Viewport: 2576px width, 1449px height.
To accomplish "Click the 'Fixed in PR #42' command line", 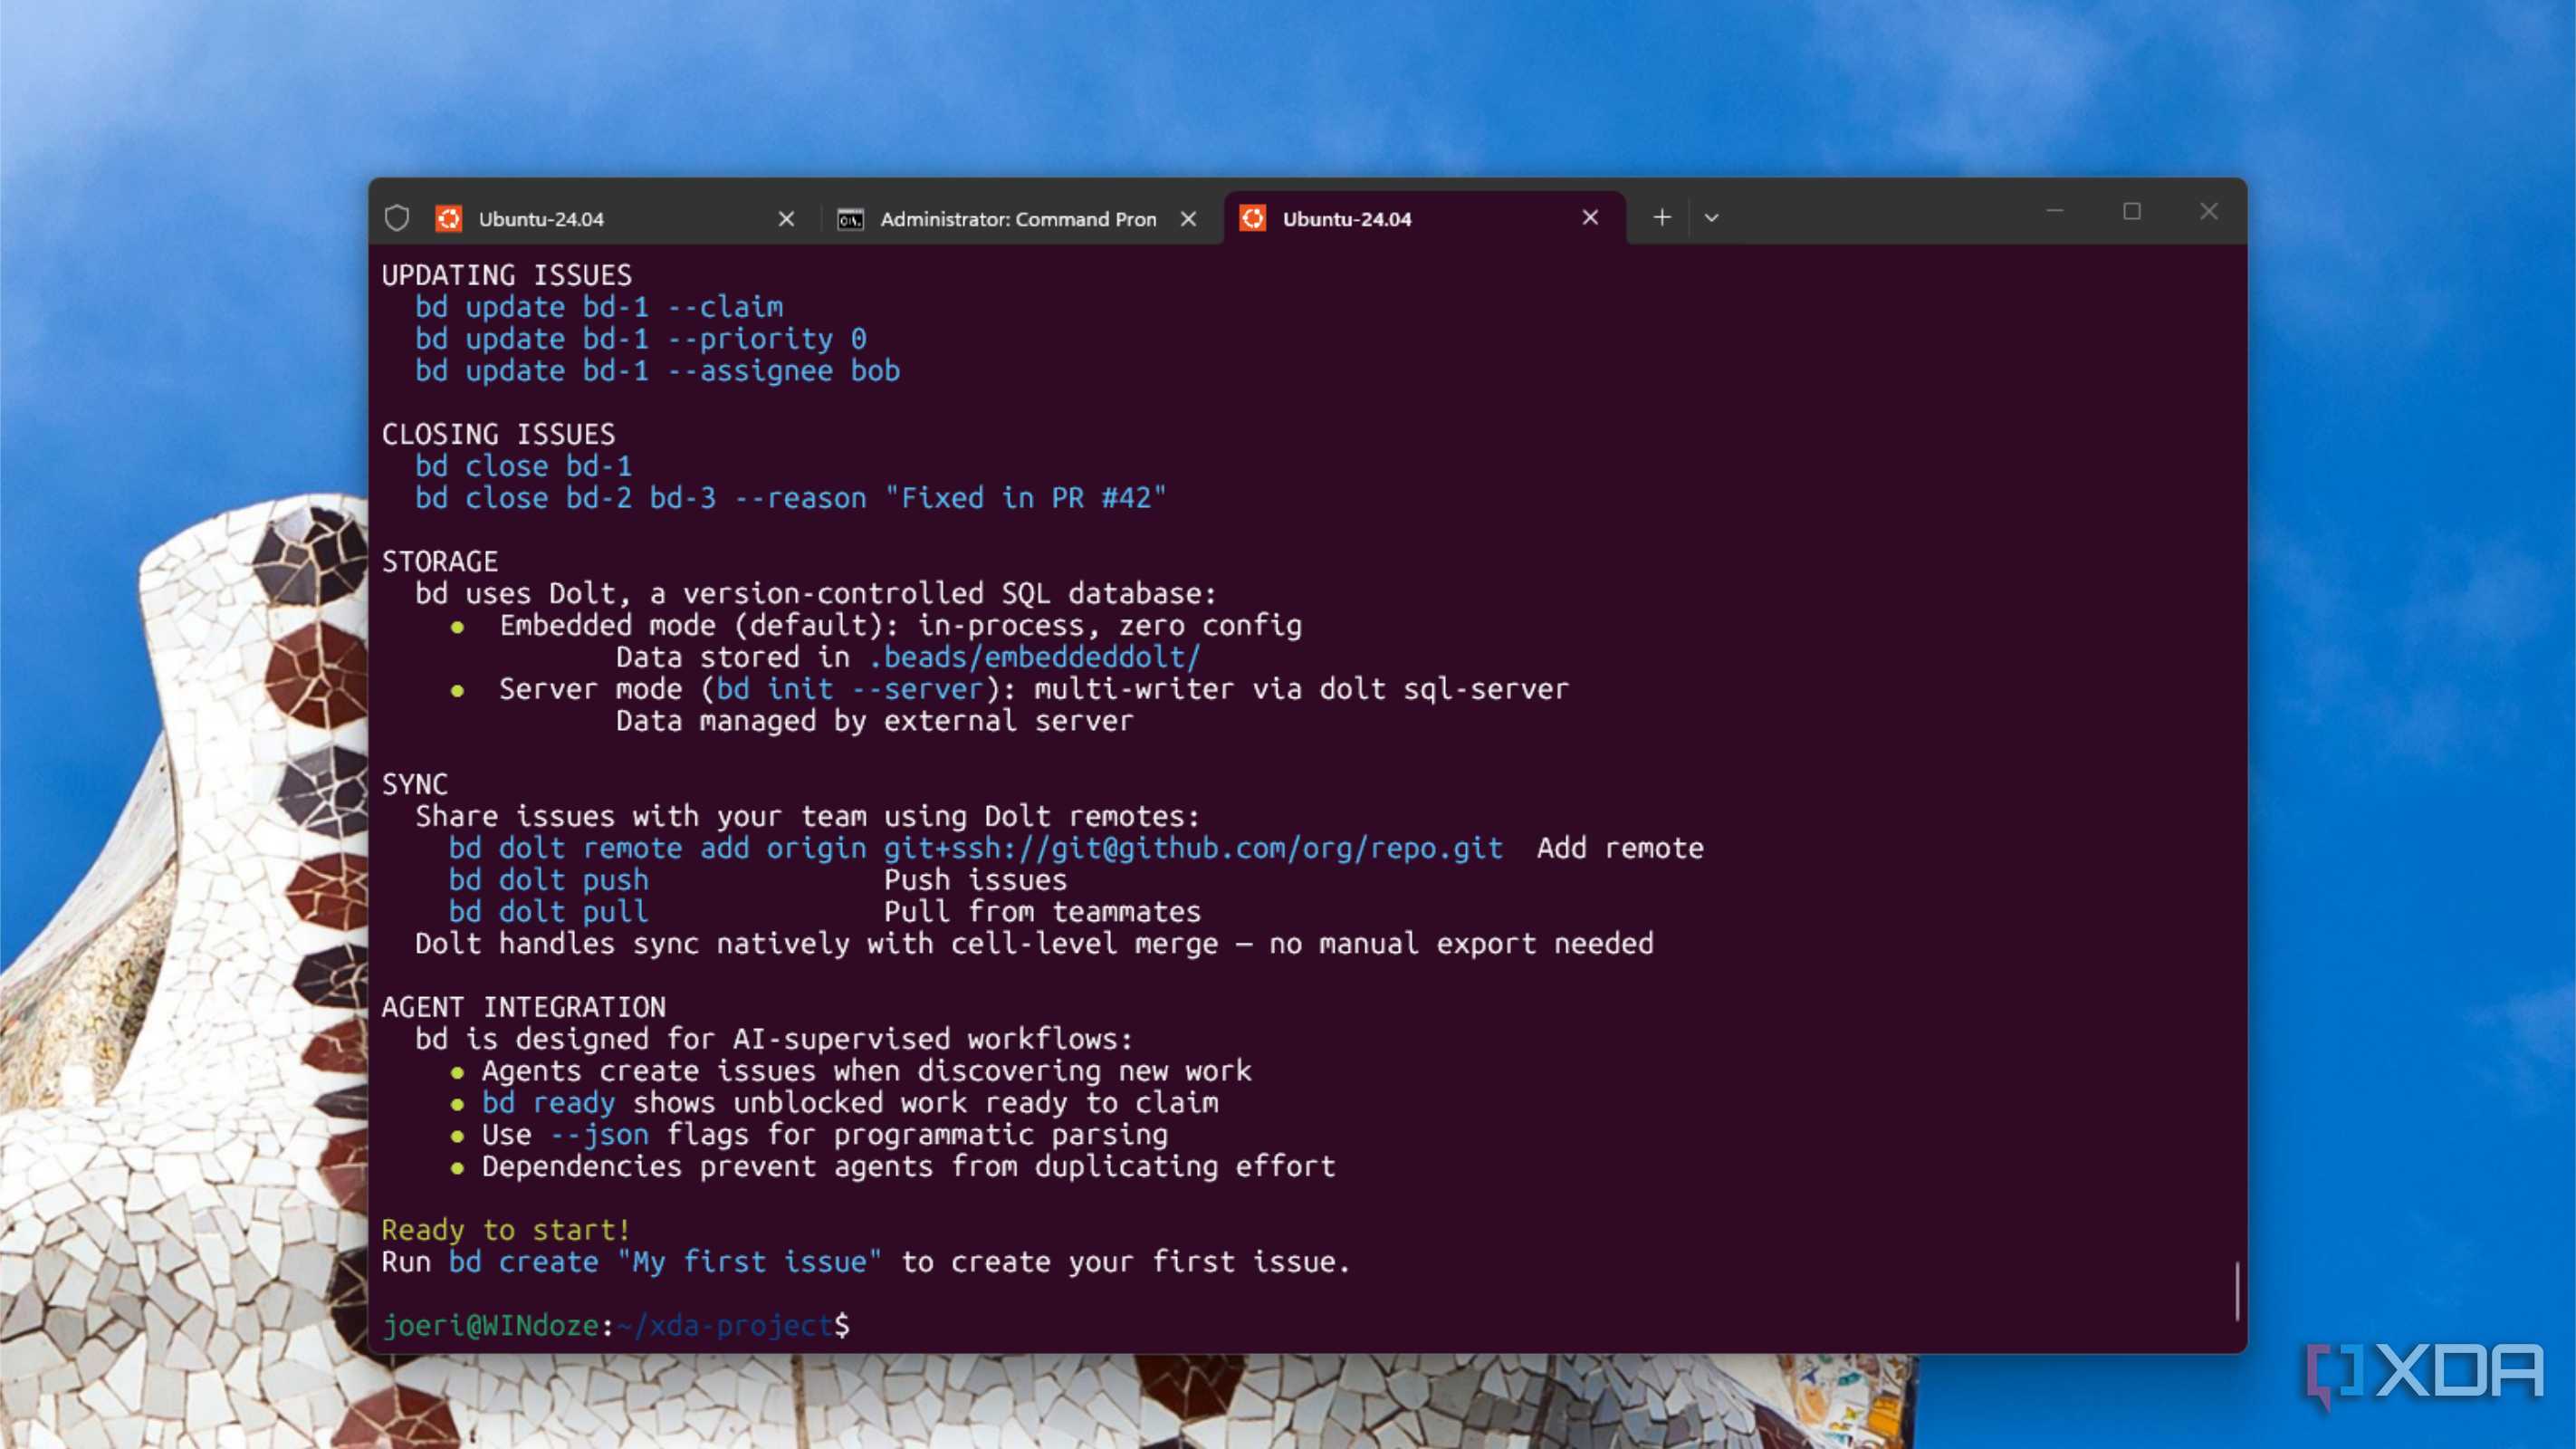I will point(791,498).
